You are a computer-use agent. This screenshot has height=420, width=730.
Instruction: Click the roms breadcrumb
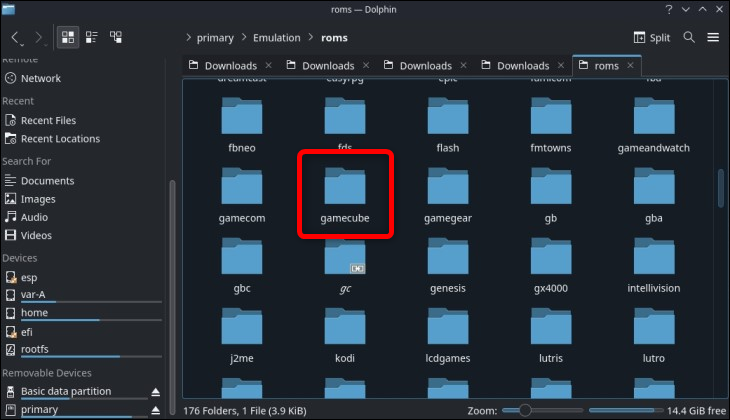click(334, 38)
